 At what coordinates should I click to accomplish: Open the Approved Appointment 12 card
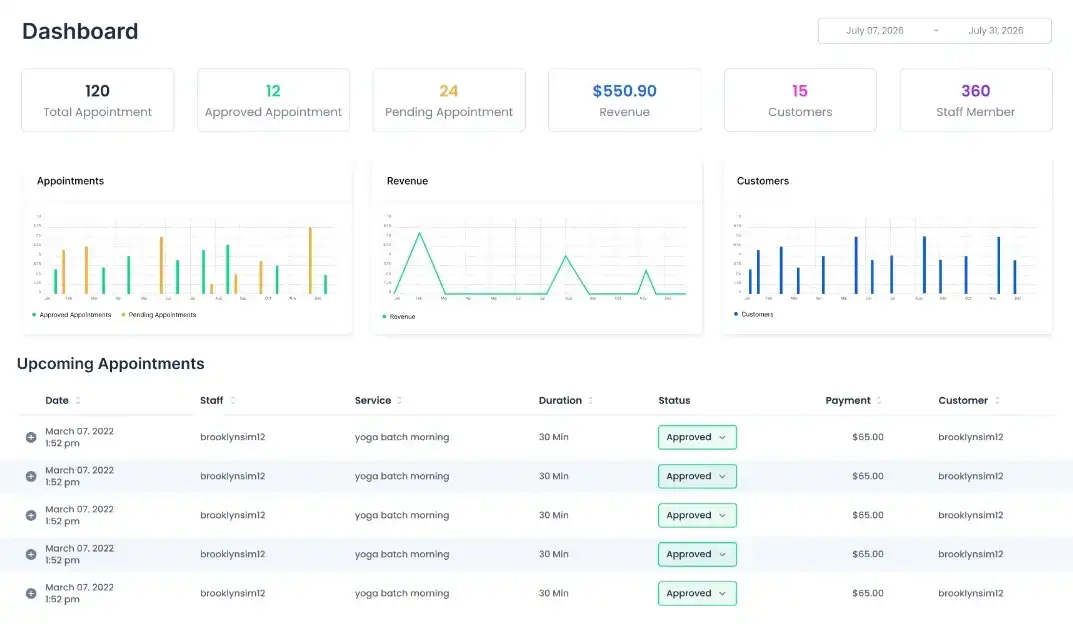tap(273, 100)
